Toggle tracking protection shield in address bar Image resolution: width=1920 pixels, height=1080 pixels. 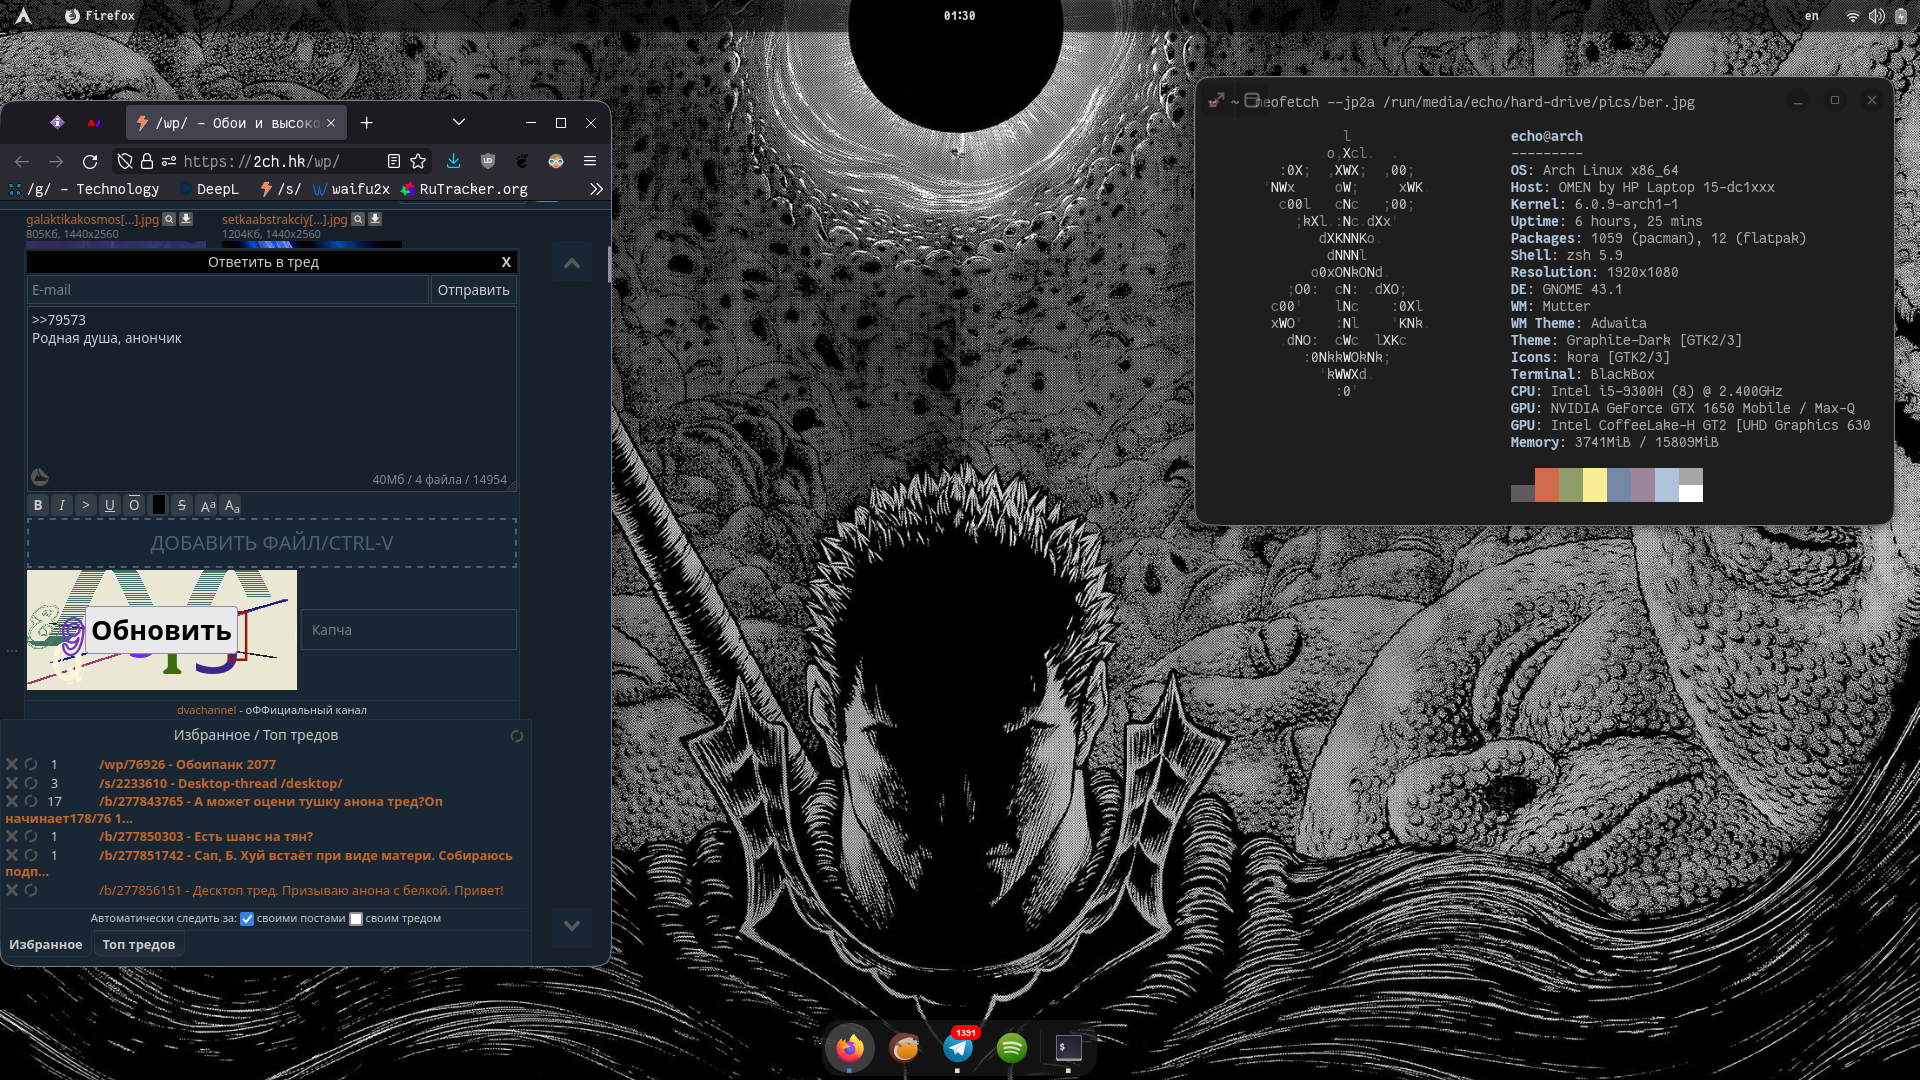tap(125, 161)
